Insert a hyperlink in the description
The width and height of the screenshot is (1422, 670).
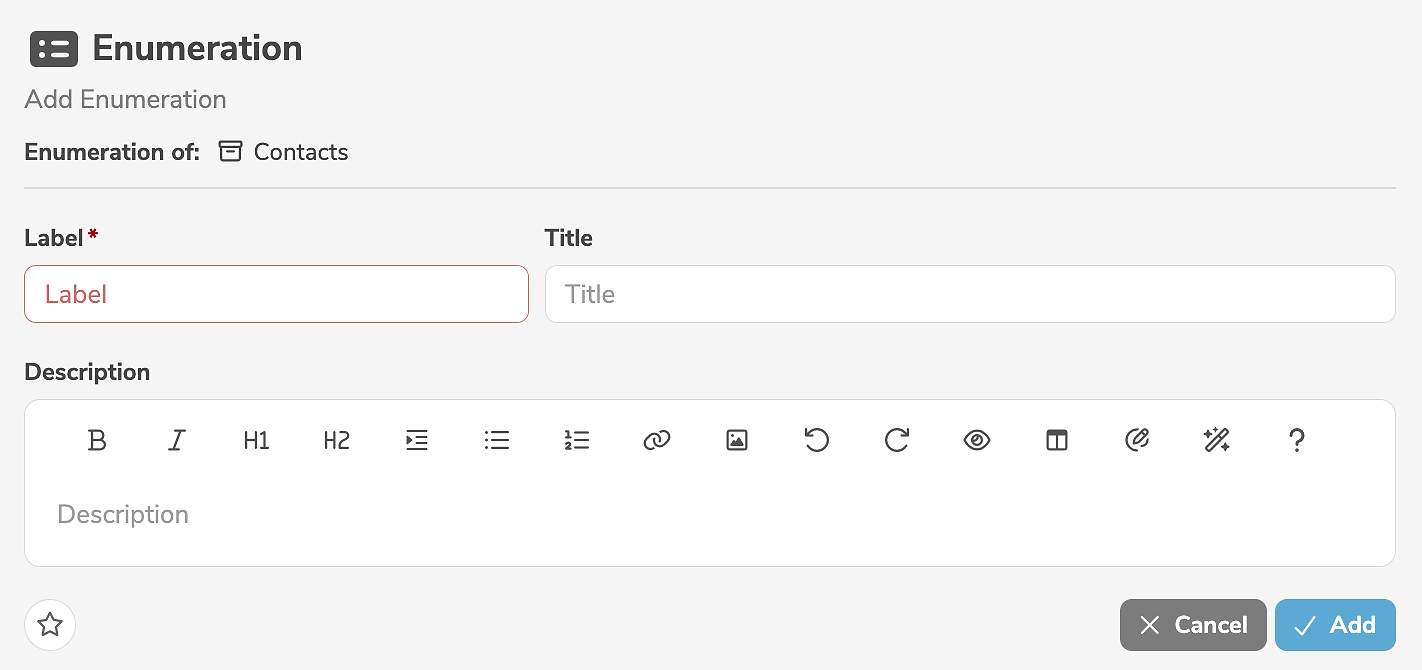point(657,440)
